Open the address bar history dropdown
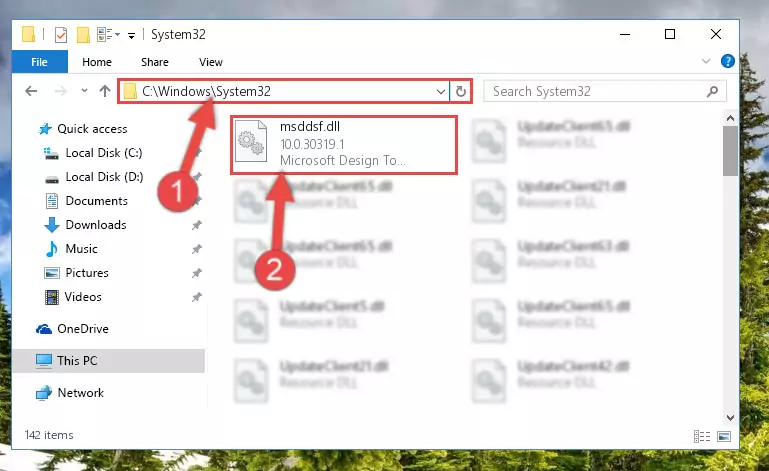This screenshot has width=769, height=471. [x=440, y=91]
